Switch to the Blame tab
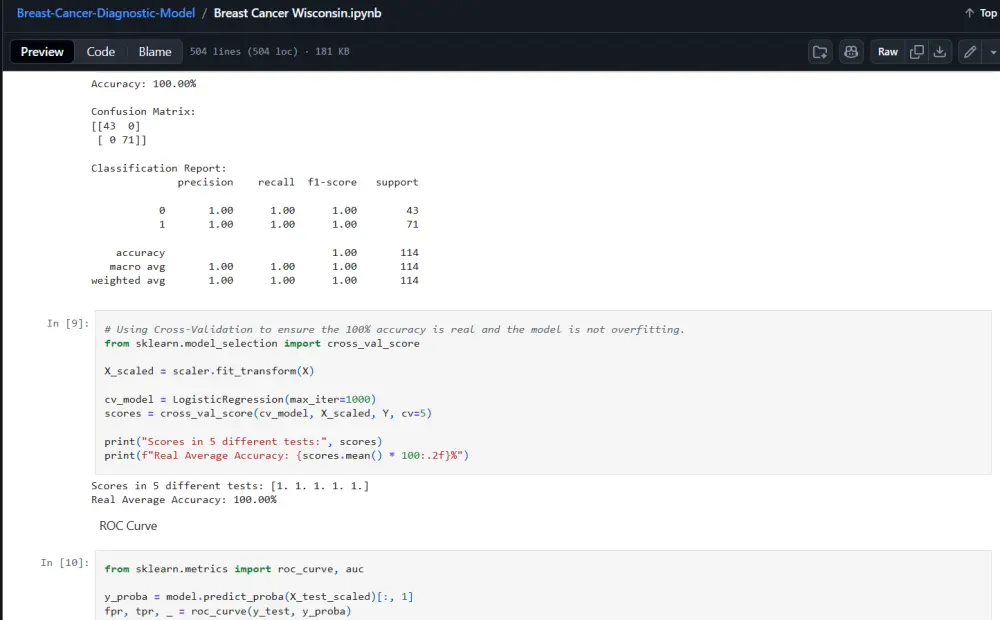This screenshot has width=1000, height=620. tap(155, 50)
